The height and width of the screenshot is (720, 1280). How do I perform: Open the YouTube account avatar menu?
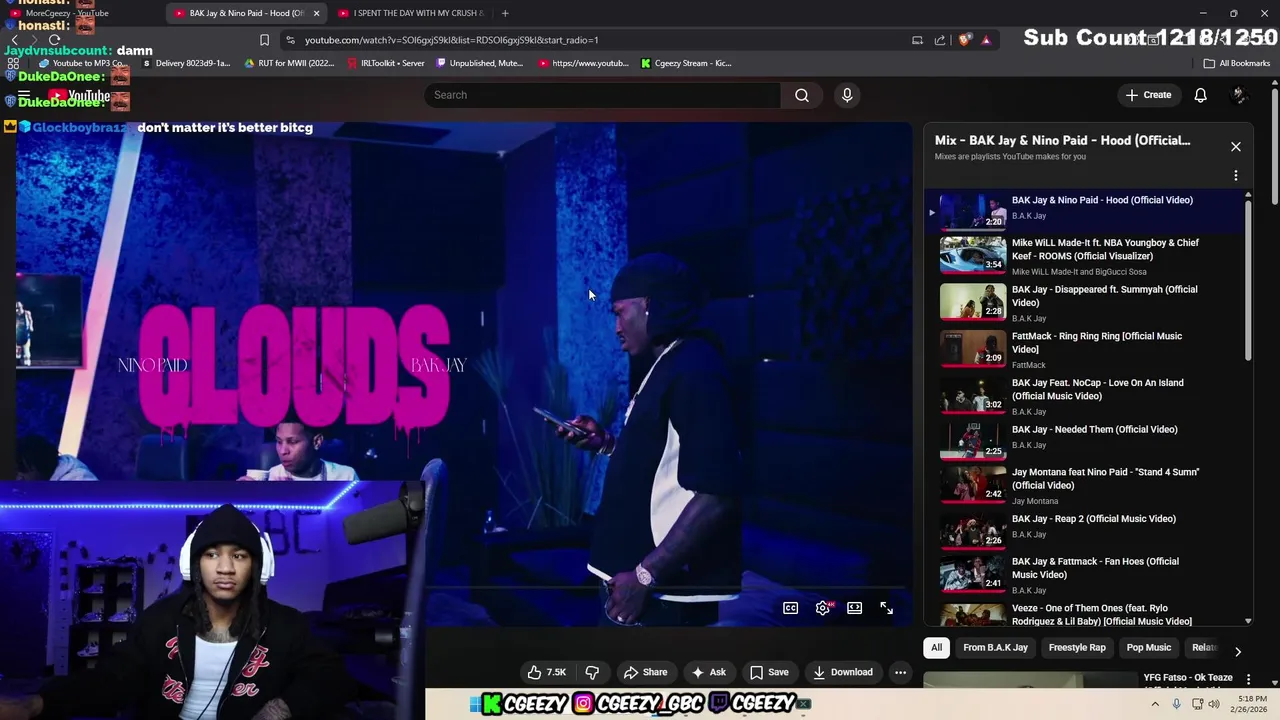tap(1239, 95)
